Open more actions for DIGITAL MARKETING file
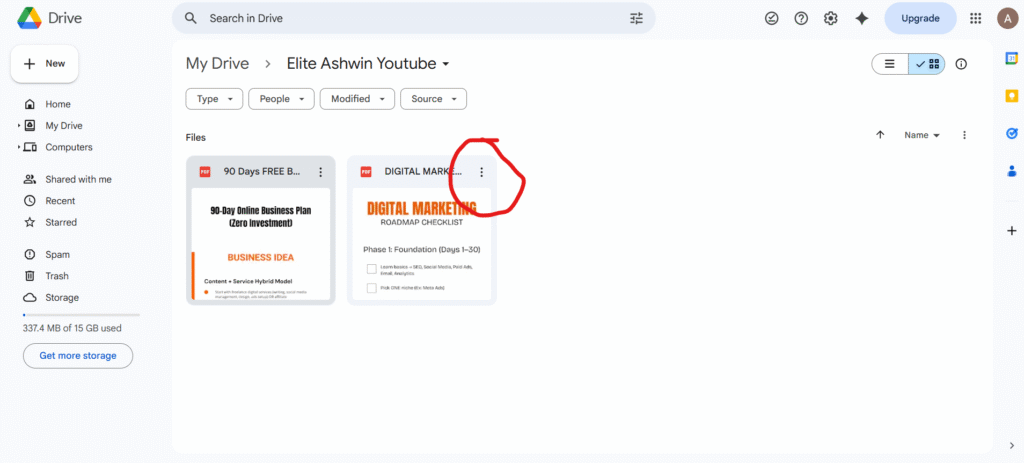Image resolution: width=1024 pixels, height=463 pixels. 481,172
